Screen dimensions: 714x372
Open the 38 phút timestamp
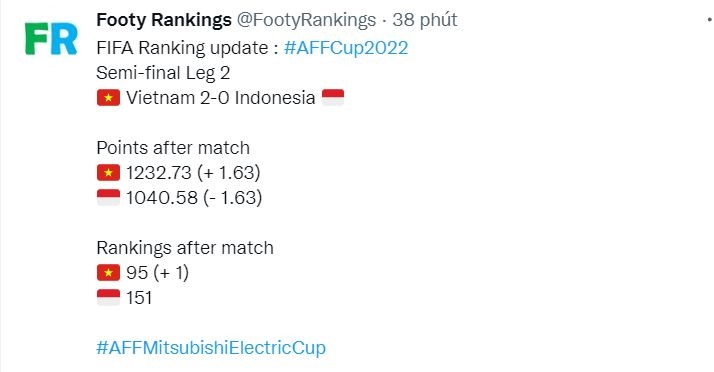(425, 20)
